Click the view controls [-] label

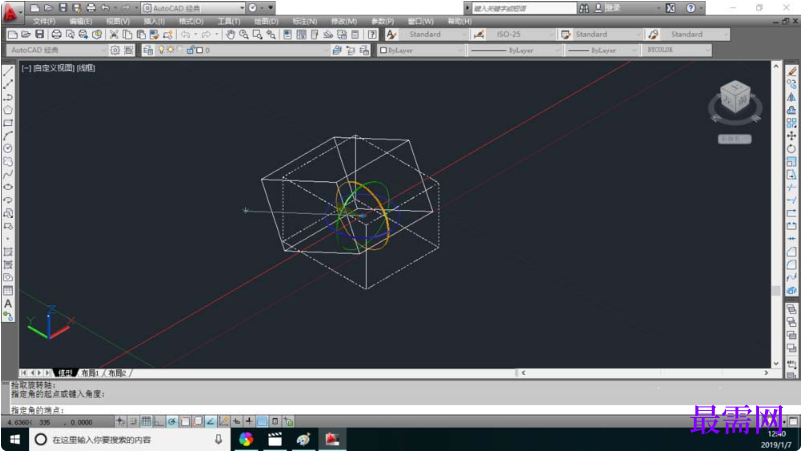[x=26, y=68]
